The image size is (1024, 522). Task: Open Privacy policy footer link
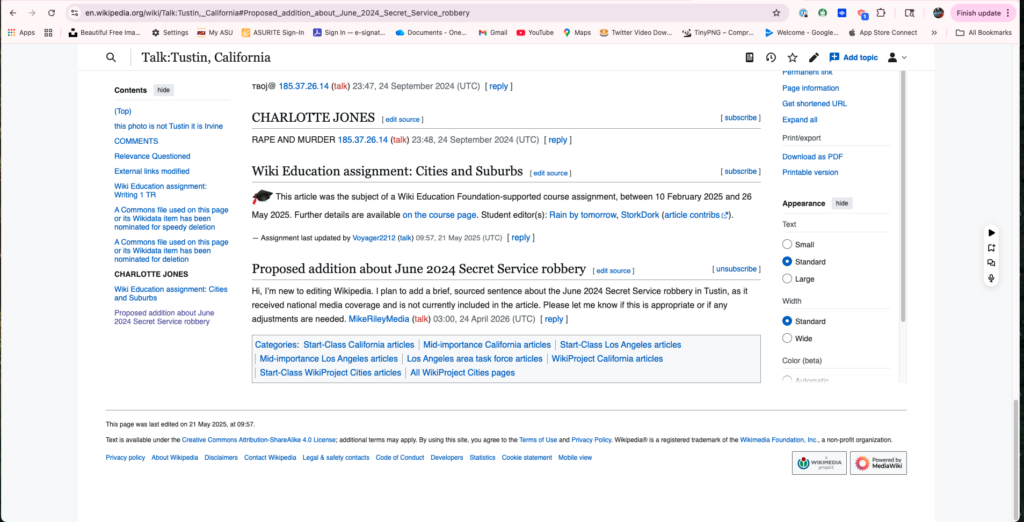(125, 457)
